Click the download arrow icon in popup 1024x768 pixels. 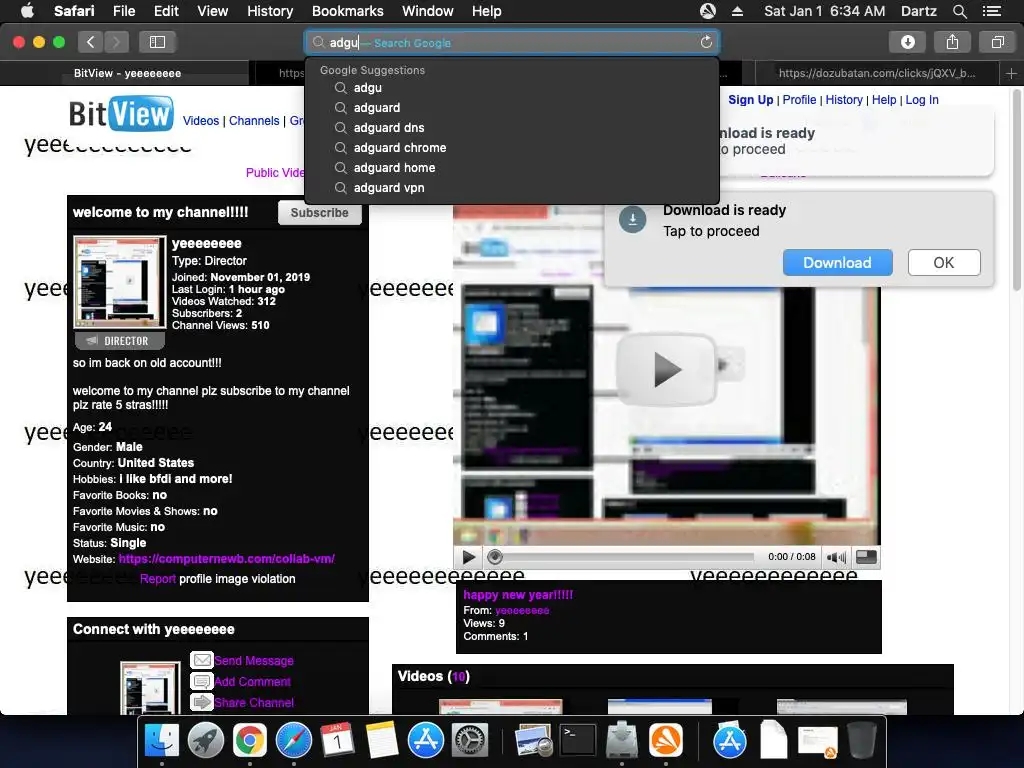[x=632, y=219]
